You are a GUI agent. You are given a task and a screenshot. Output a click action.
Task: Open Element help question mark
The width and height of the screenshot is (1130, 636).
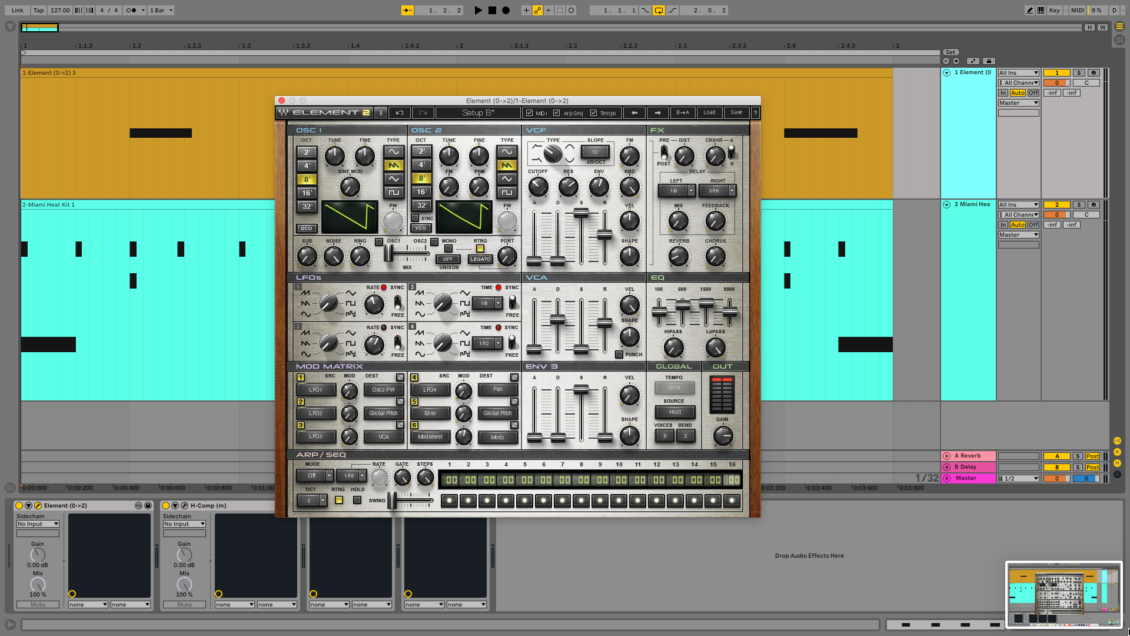(755, 112)
